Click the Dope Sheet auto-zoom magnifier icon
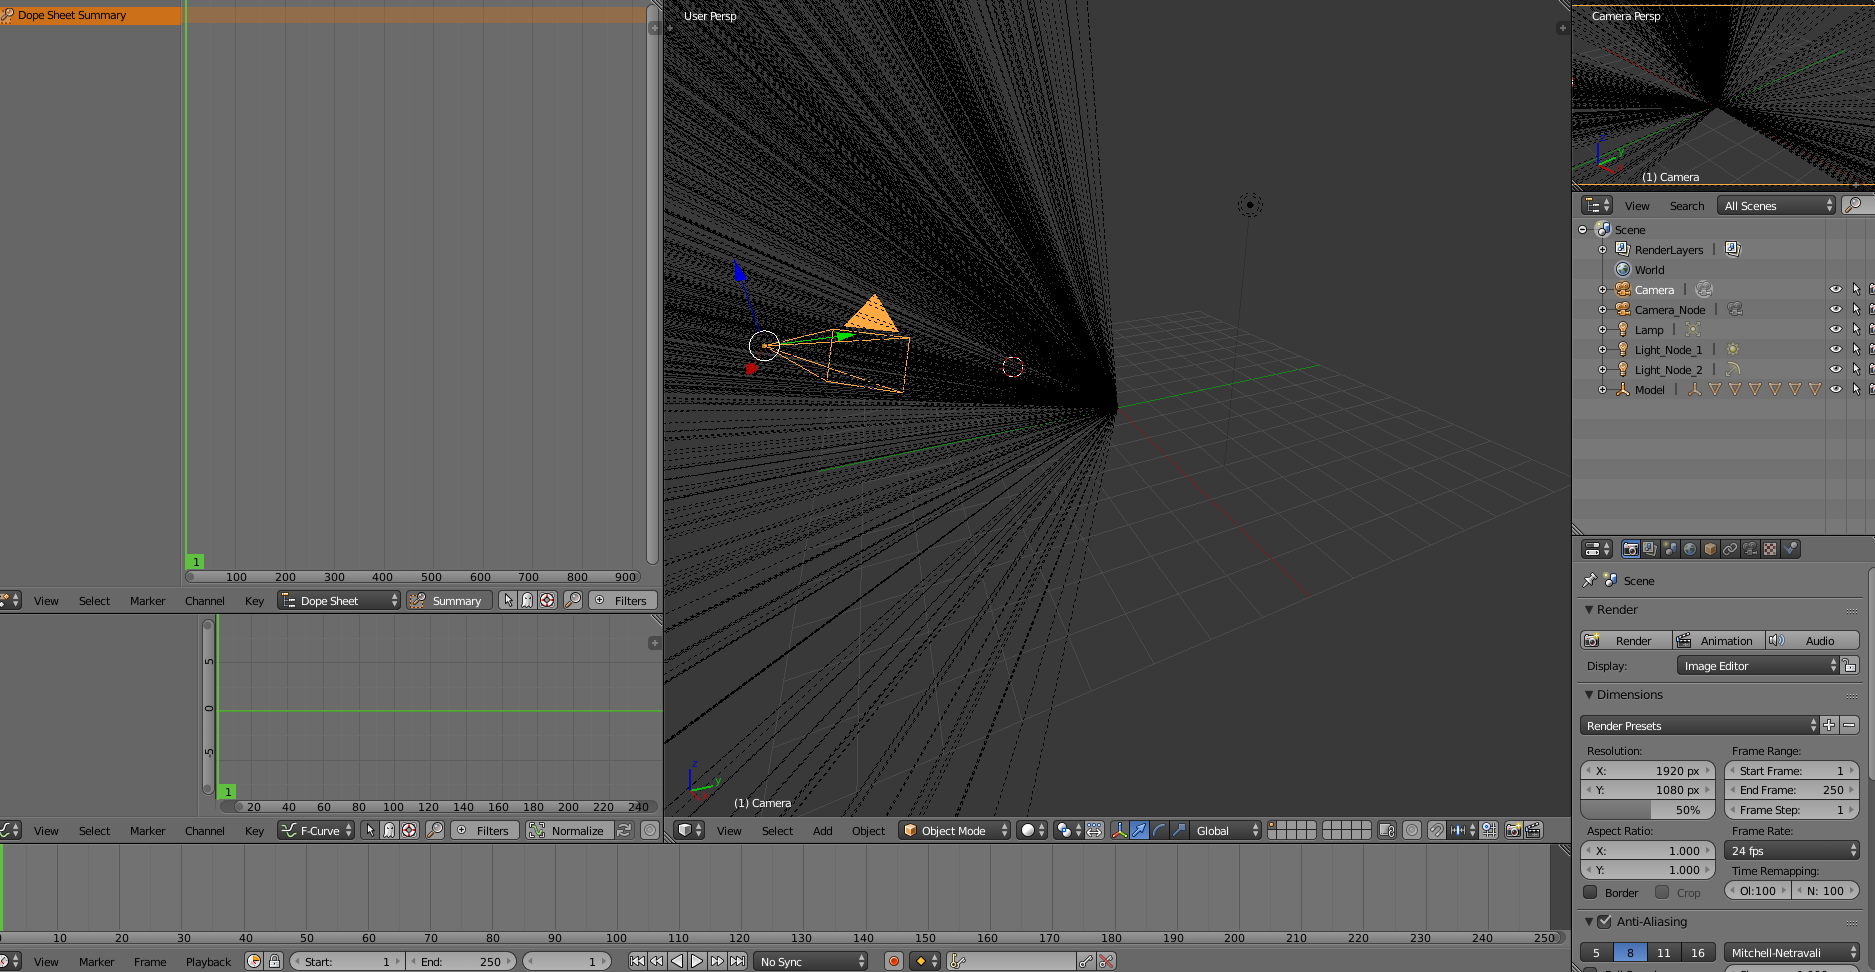Viewport: 1875px width, 972px height. tap(573, 600)
